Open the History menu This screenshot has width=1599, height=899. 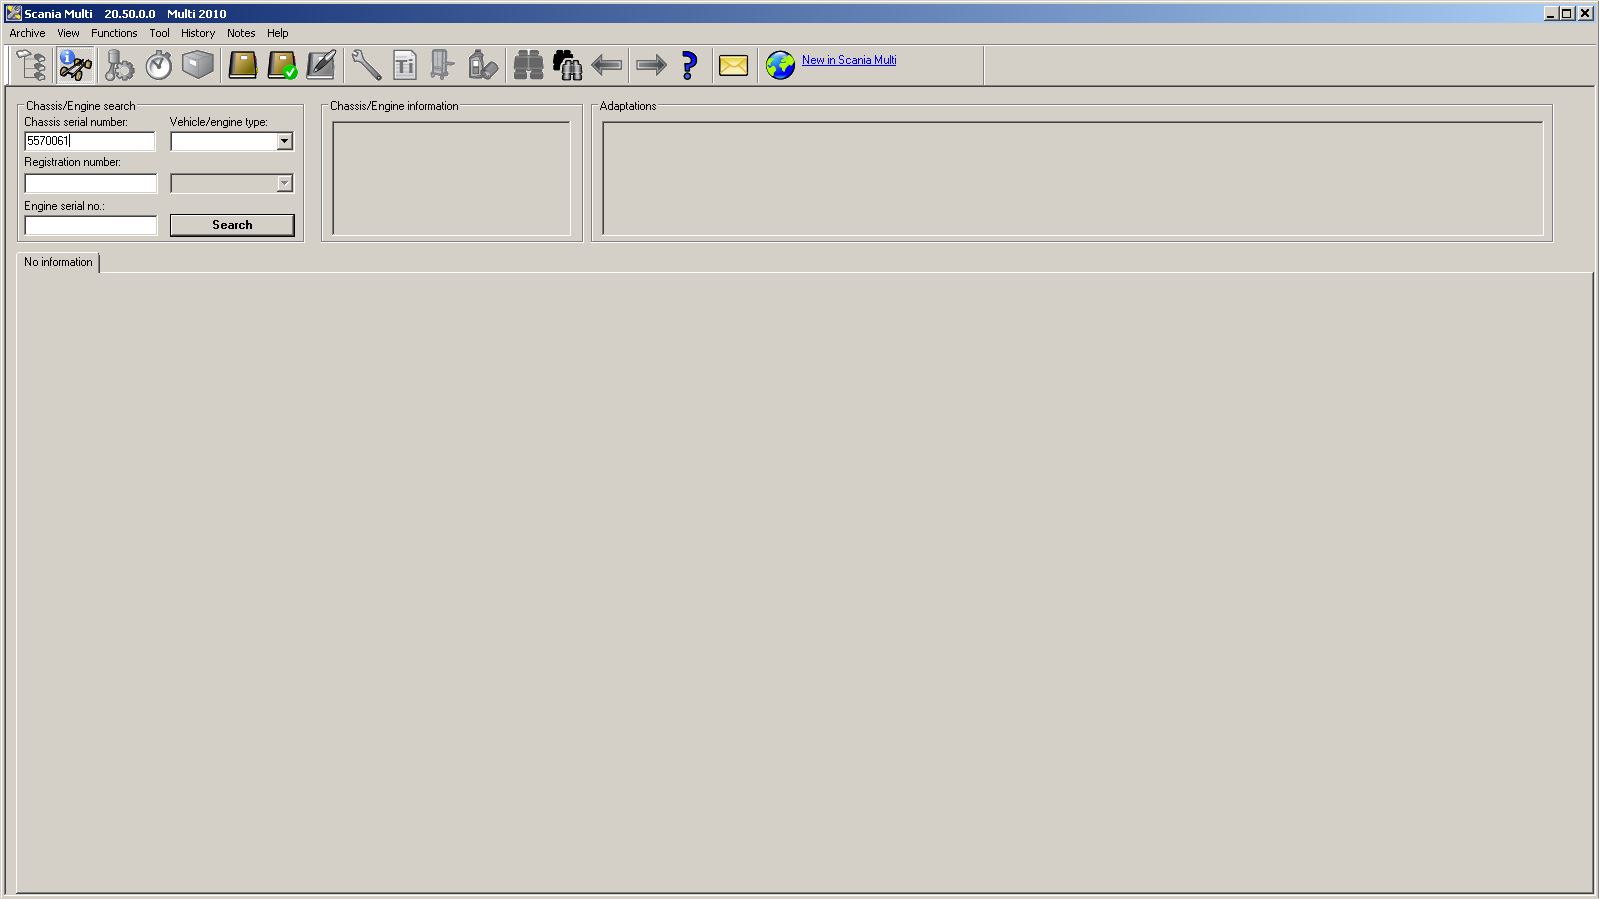[198, 33]
